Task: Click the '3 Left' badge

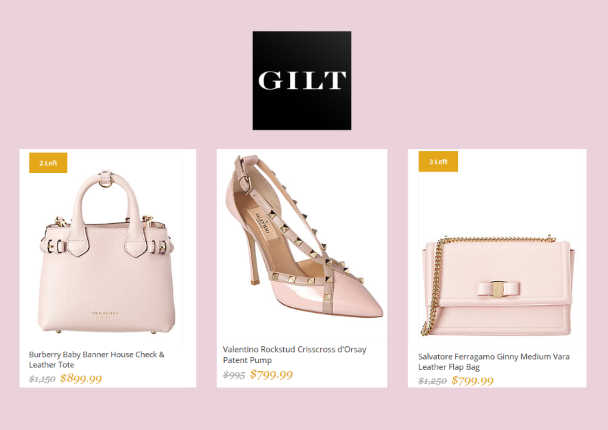Action: click(438, 161)
